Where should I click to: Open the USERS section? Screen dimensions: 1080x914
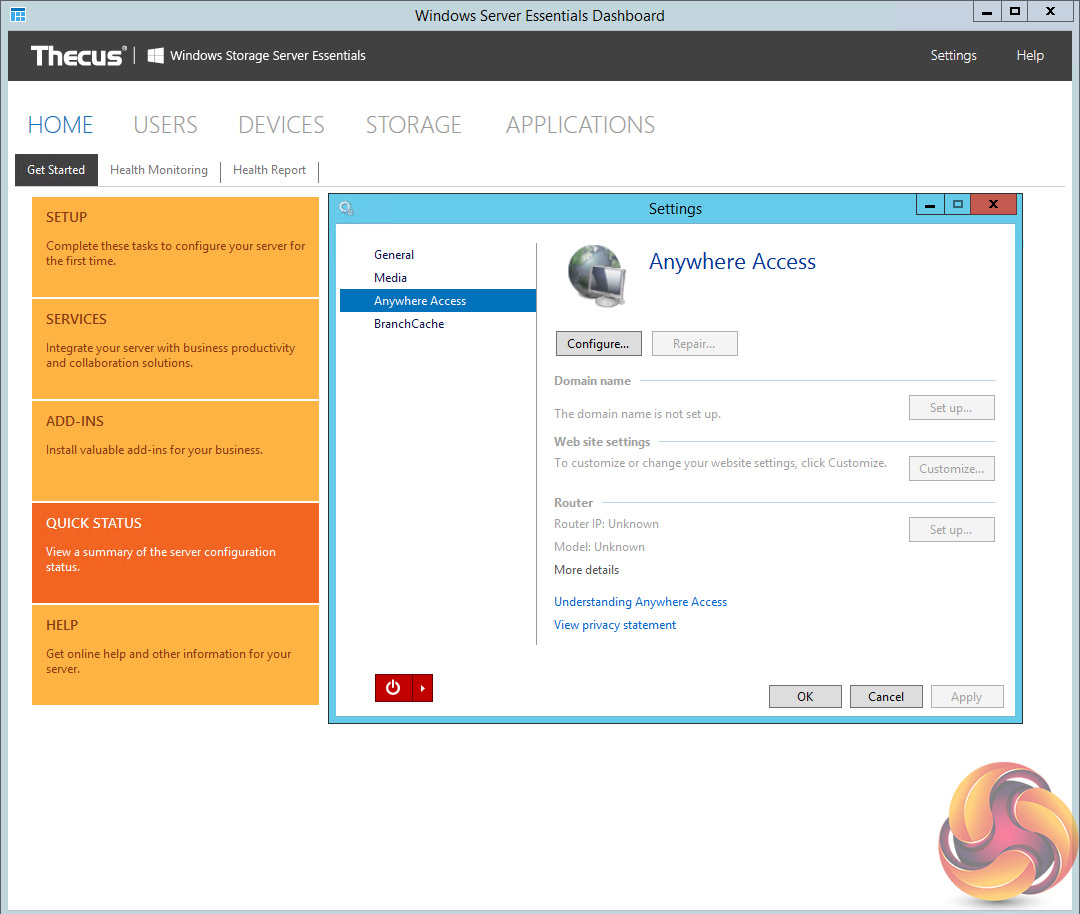[x=165, y=125]
